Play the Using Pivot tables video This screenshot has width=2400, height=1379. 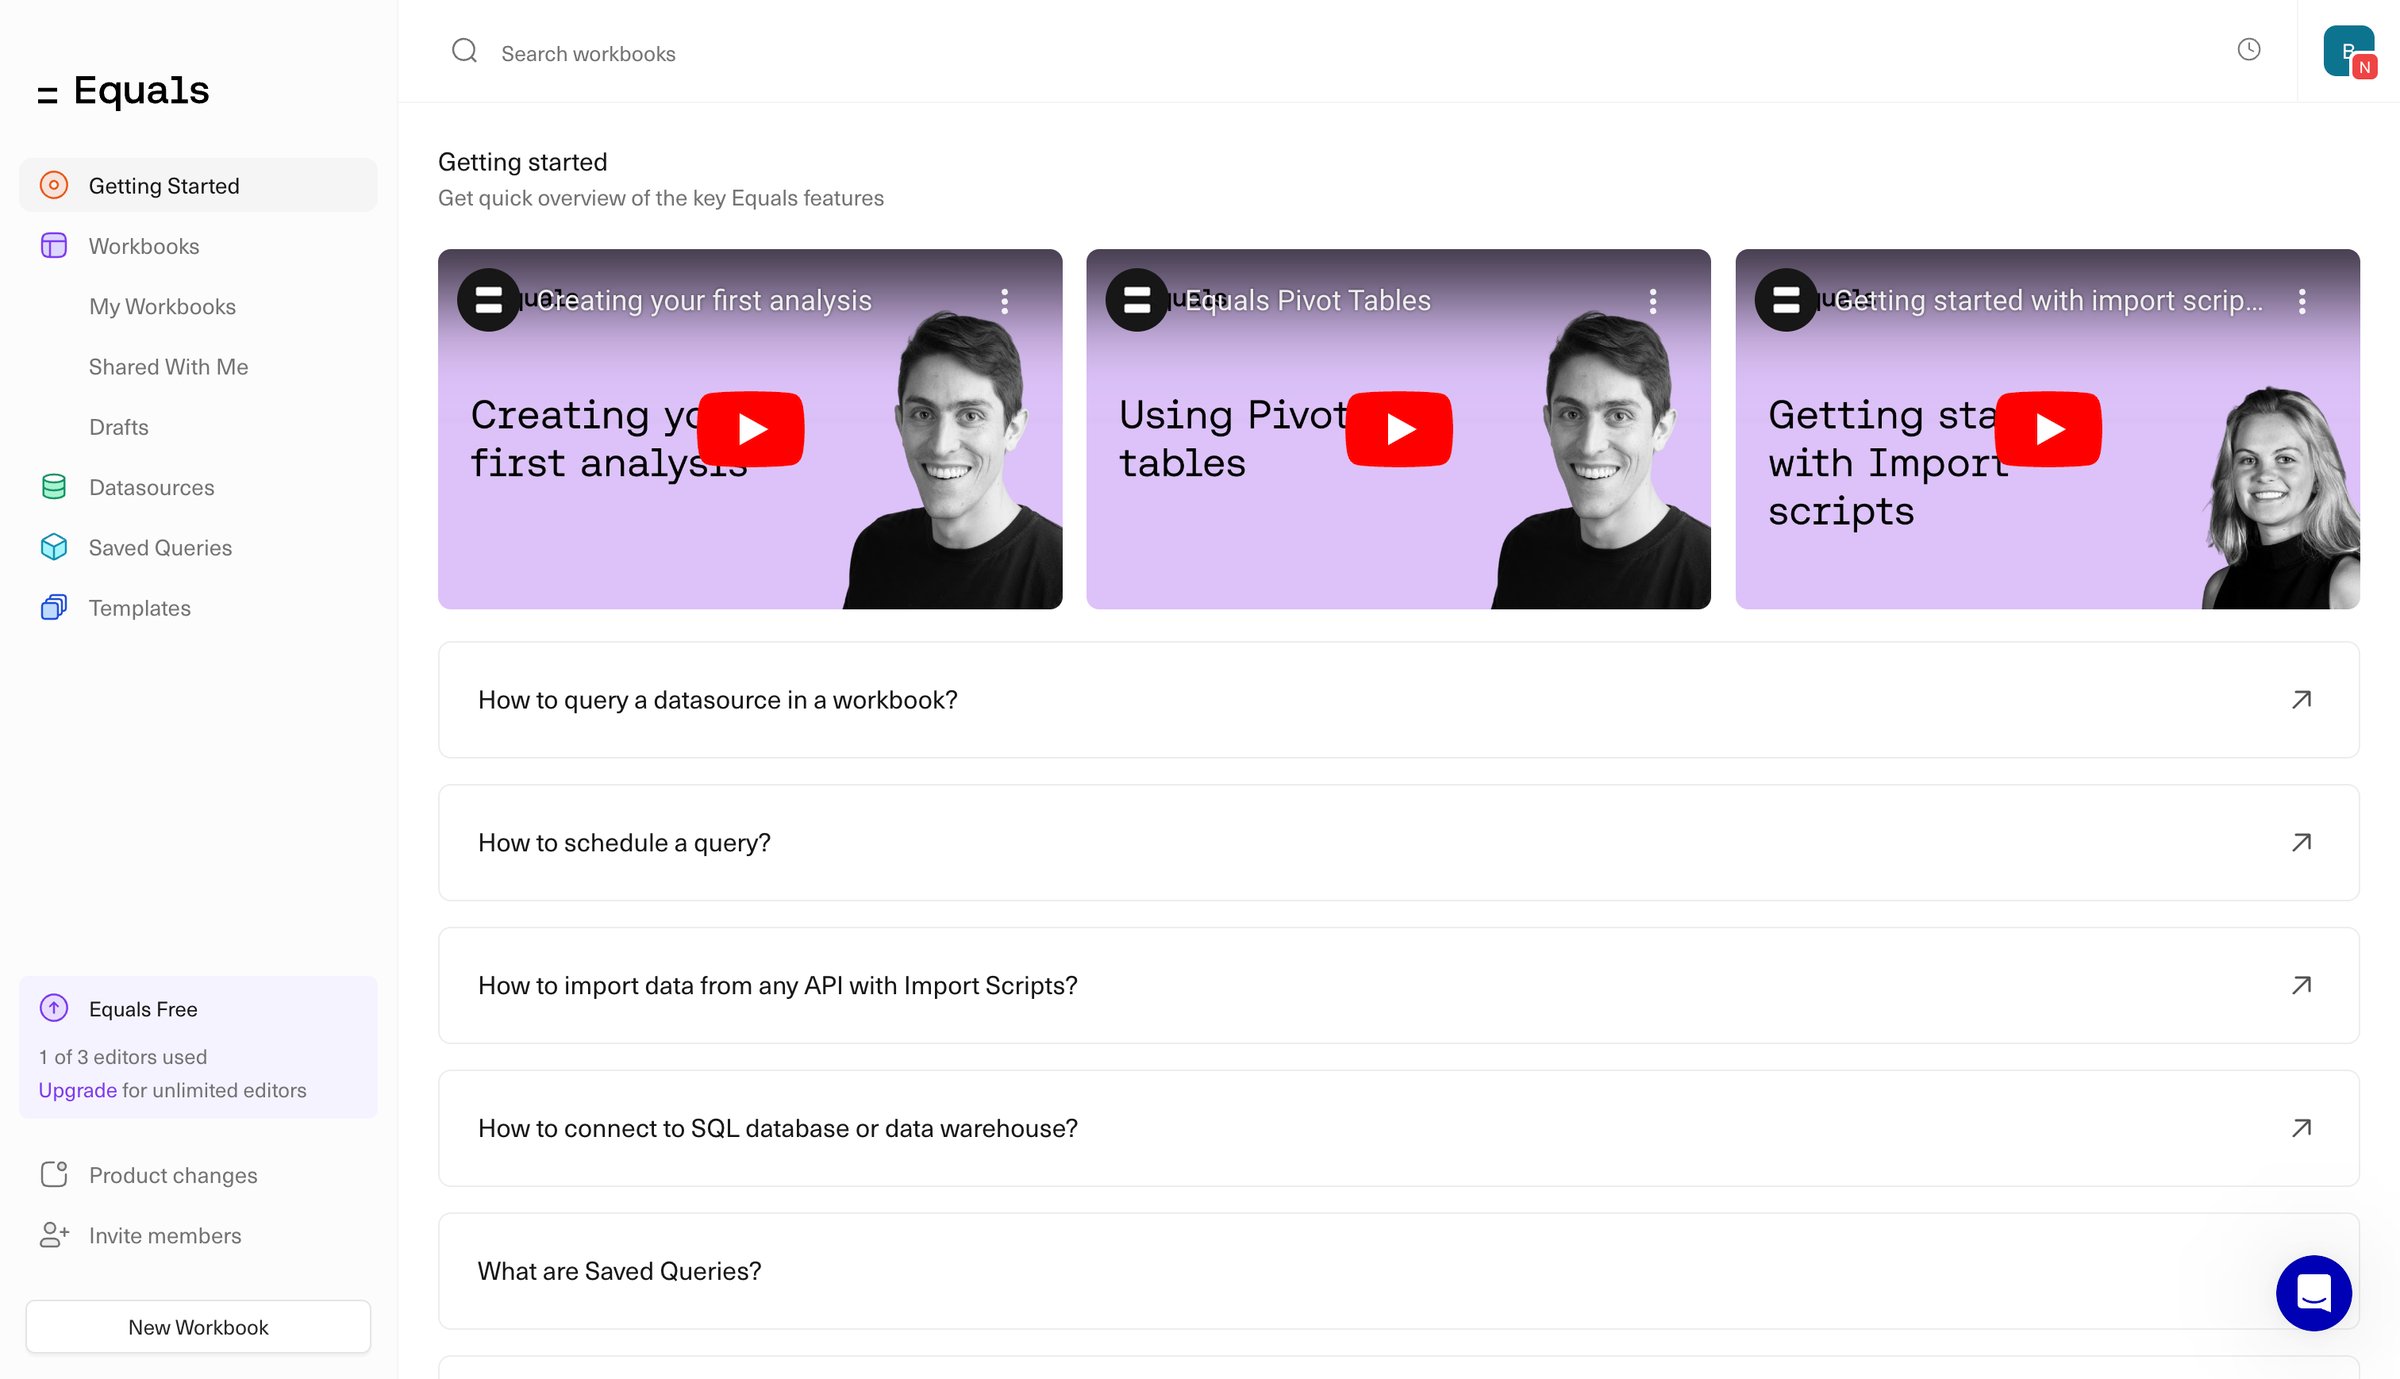coord(1399,429)
